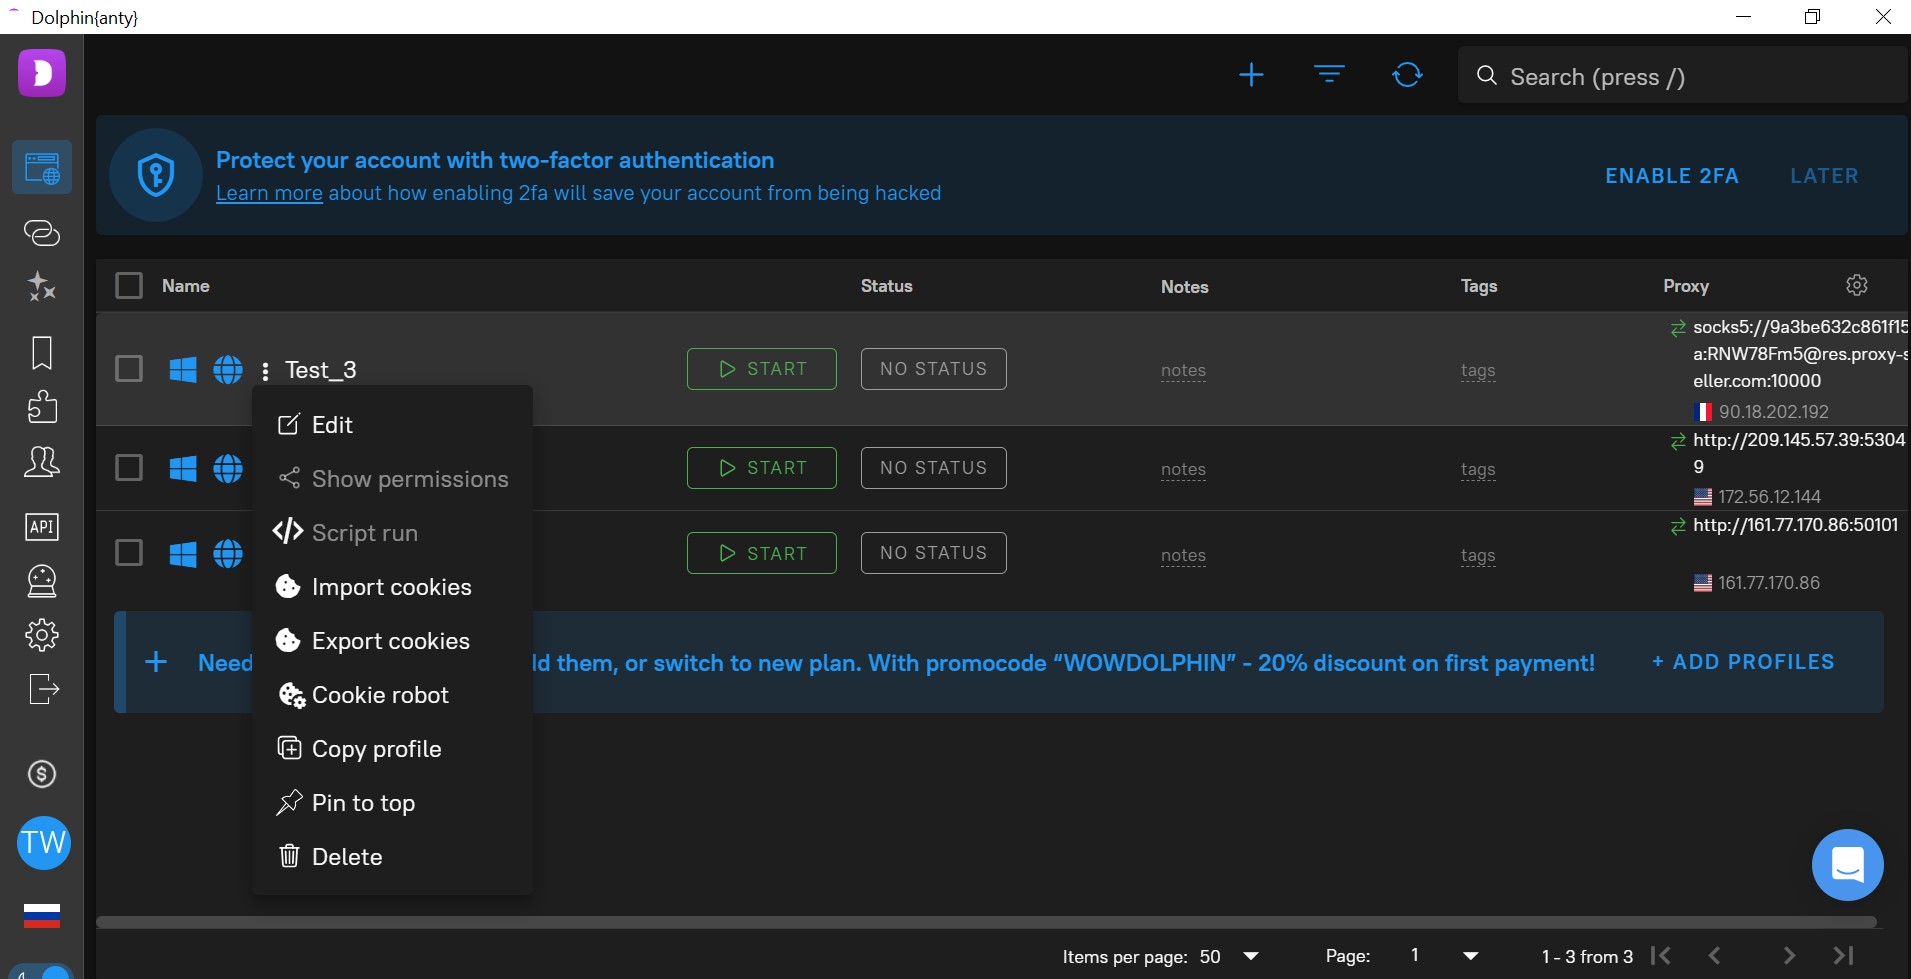Viewport: 1911px width, 979px height.
Task: Choose Import cookies in context menu
Action: pyautogui.click(x=392, y=587)
